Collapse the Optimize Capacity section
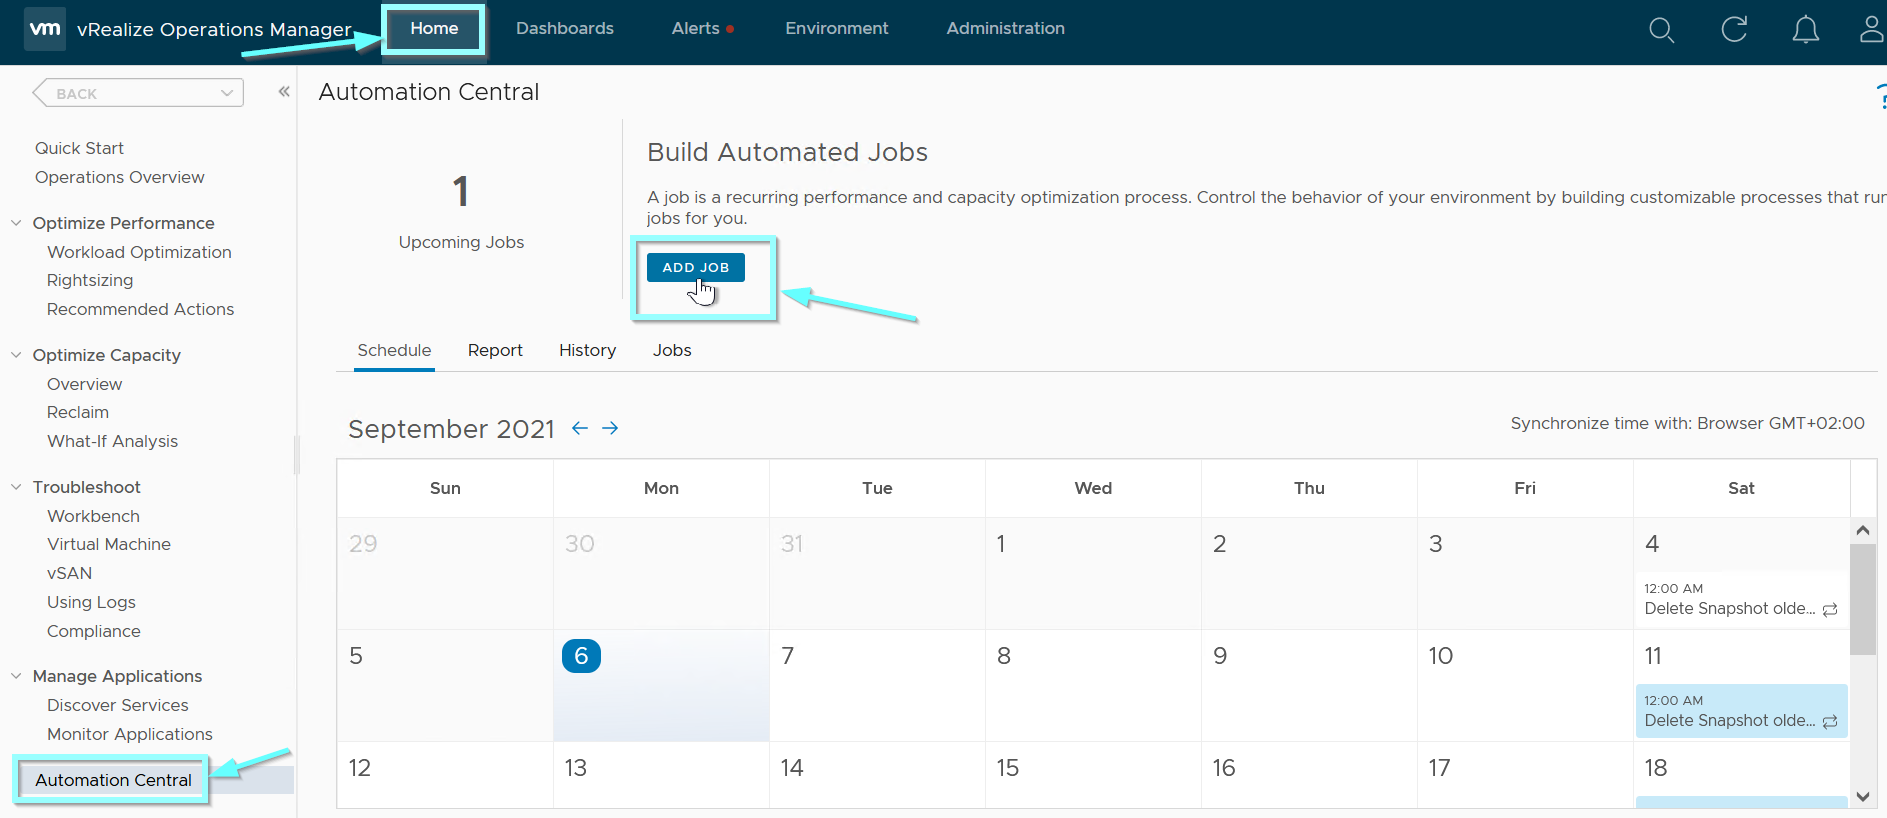Image resolution: width=1887 pixels, height=818 pixels. [x=16, y=355]
